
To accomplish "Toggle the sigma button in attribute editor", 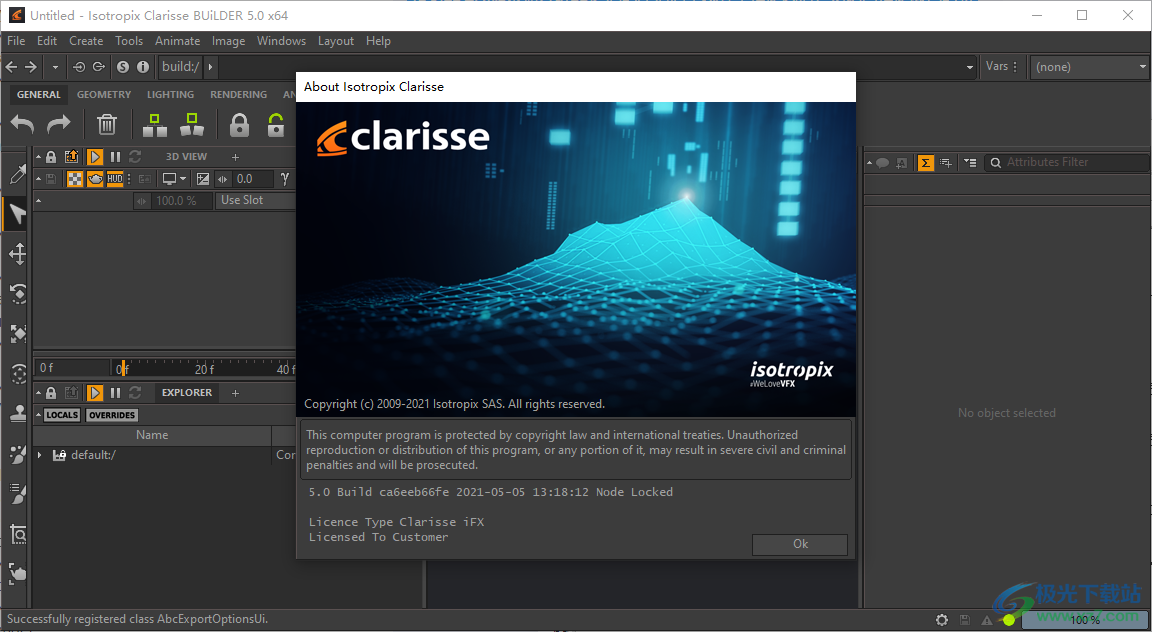I will click(926, 162).
